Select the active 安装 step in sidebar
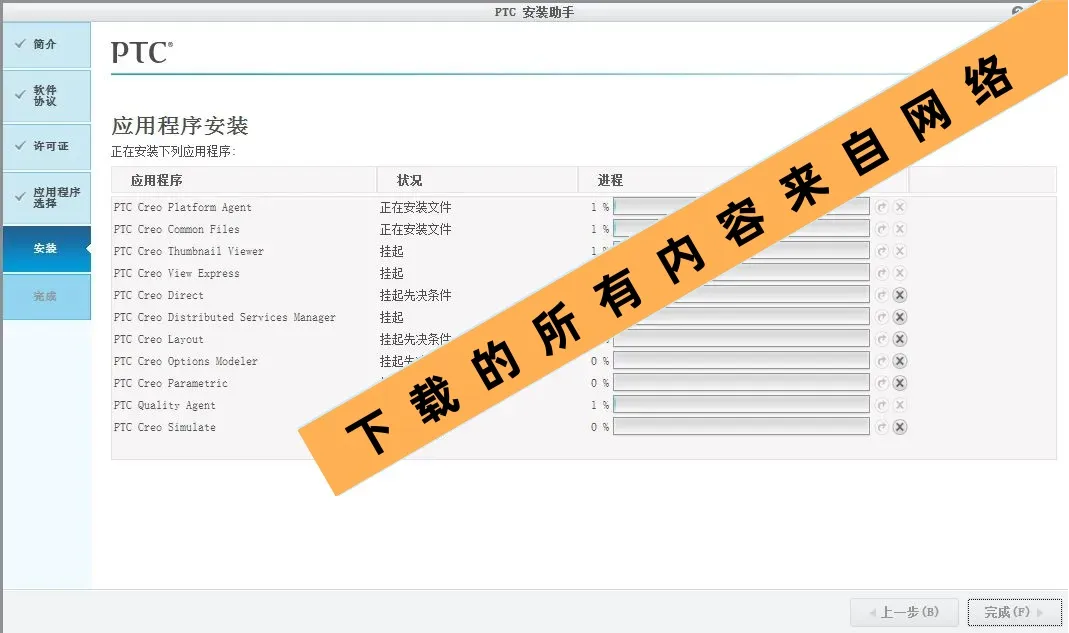This screenshot has width=1069, height=633. tap(47, 248)
